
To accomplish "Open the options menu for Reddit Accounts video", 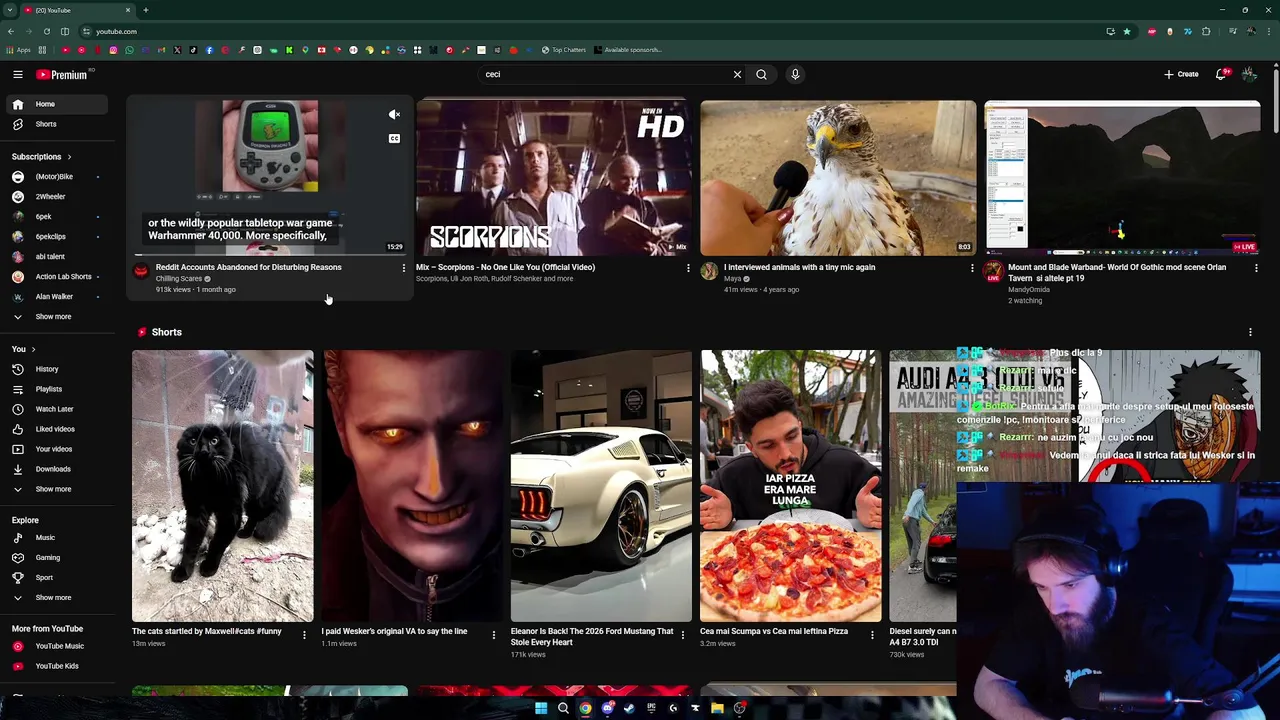I will coord(404,268).
